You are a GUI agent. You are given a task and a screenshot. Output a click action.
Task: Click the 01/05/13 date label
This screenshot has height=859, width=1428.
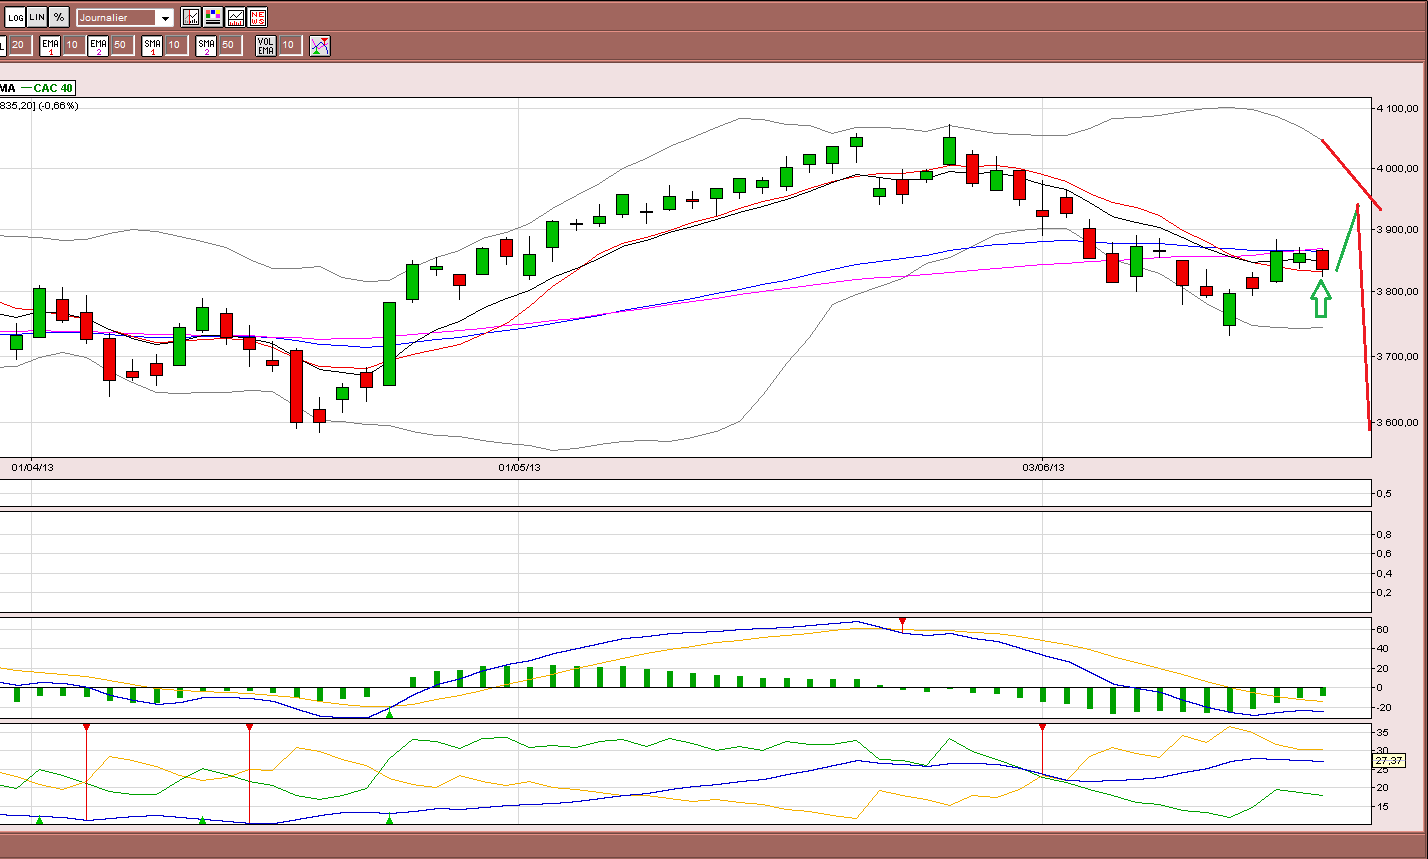point(519,467)
